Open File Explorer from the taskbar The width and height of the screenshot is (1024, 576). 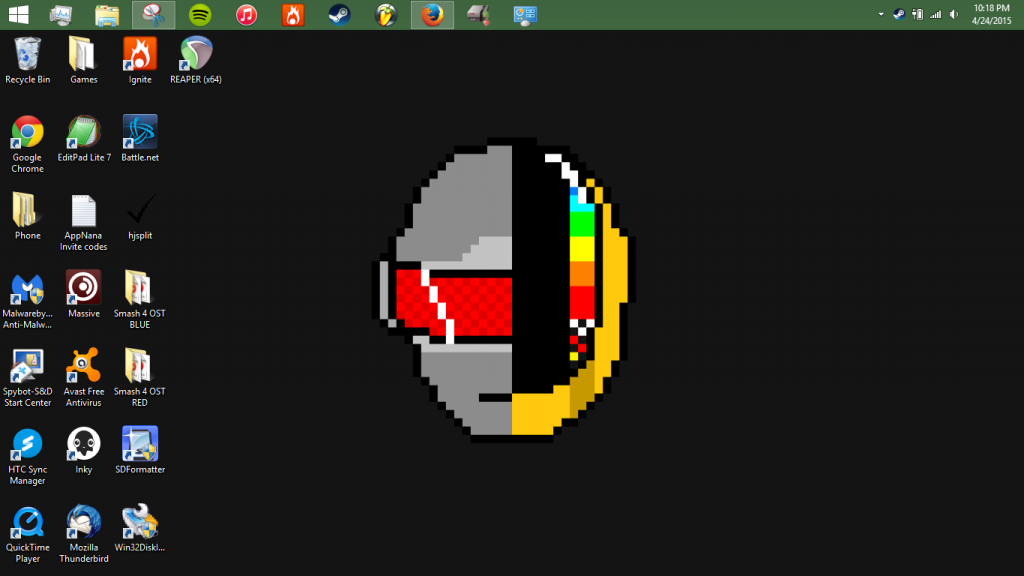107,15
